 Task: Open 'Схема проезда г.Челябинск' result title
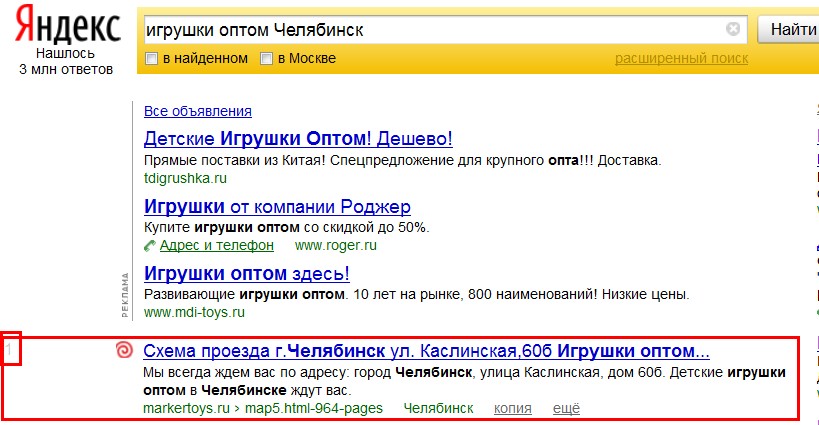coord(426,351)
